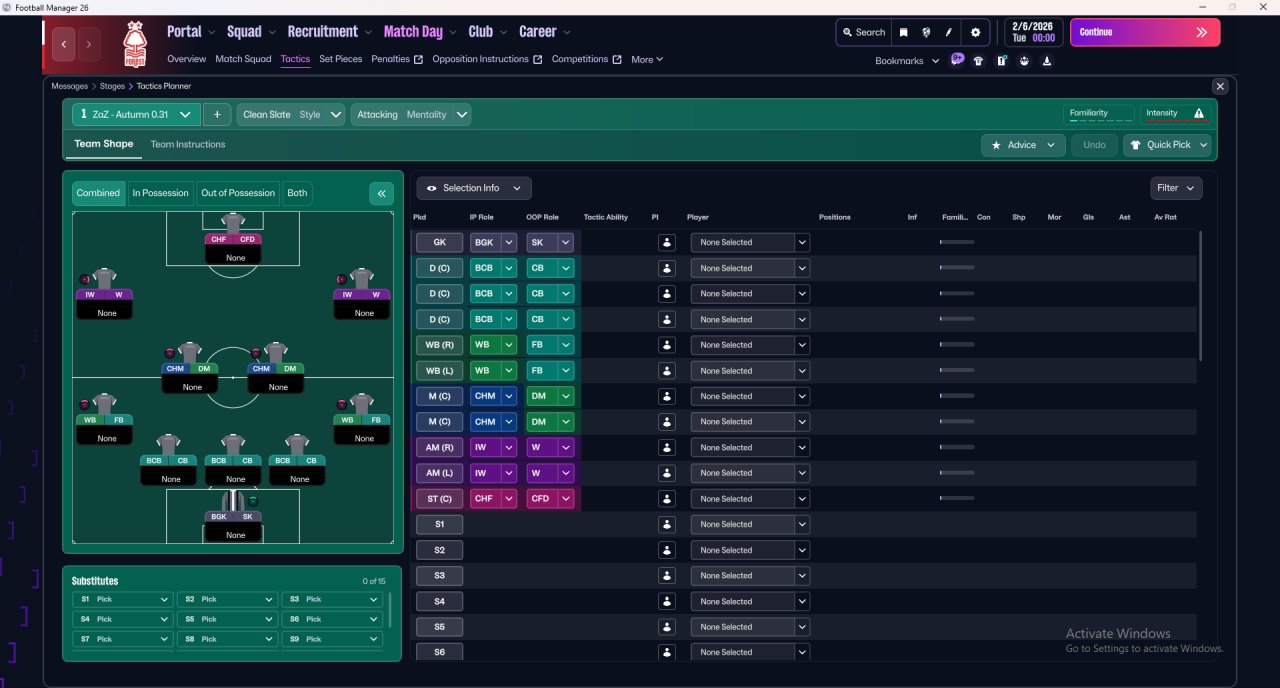
Task: Select the Both pitch view option
Action: [297, 193]
